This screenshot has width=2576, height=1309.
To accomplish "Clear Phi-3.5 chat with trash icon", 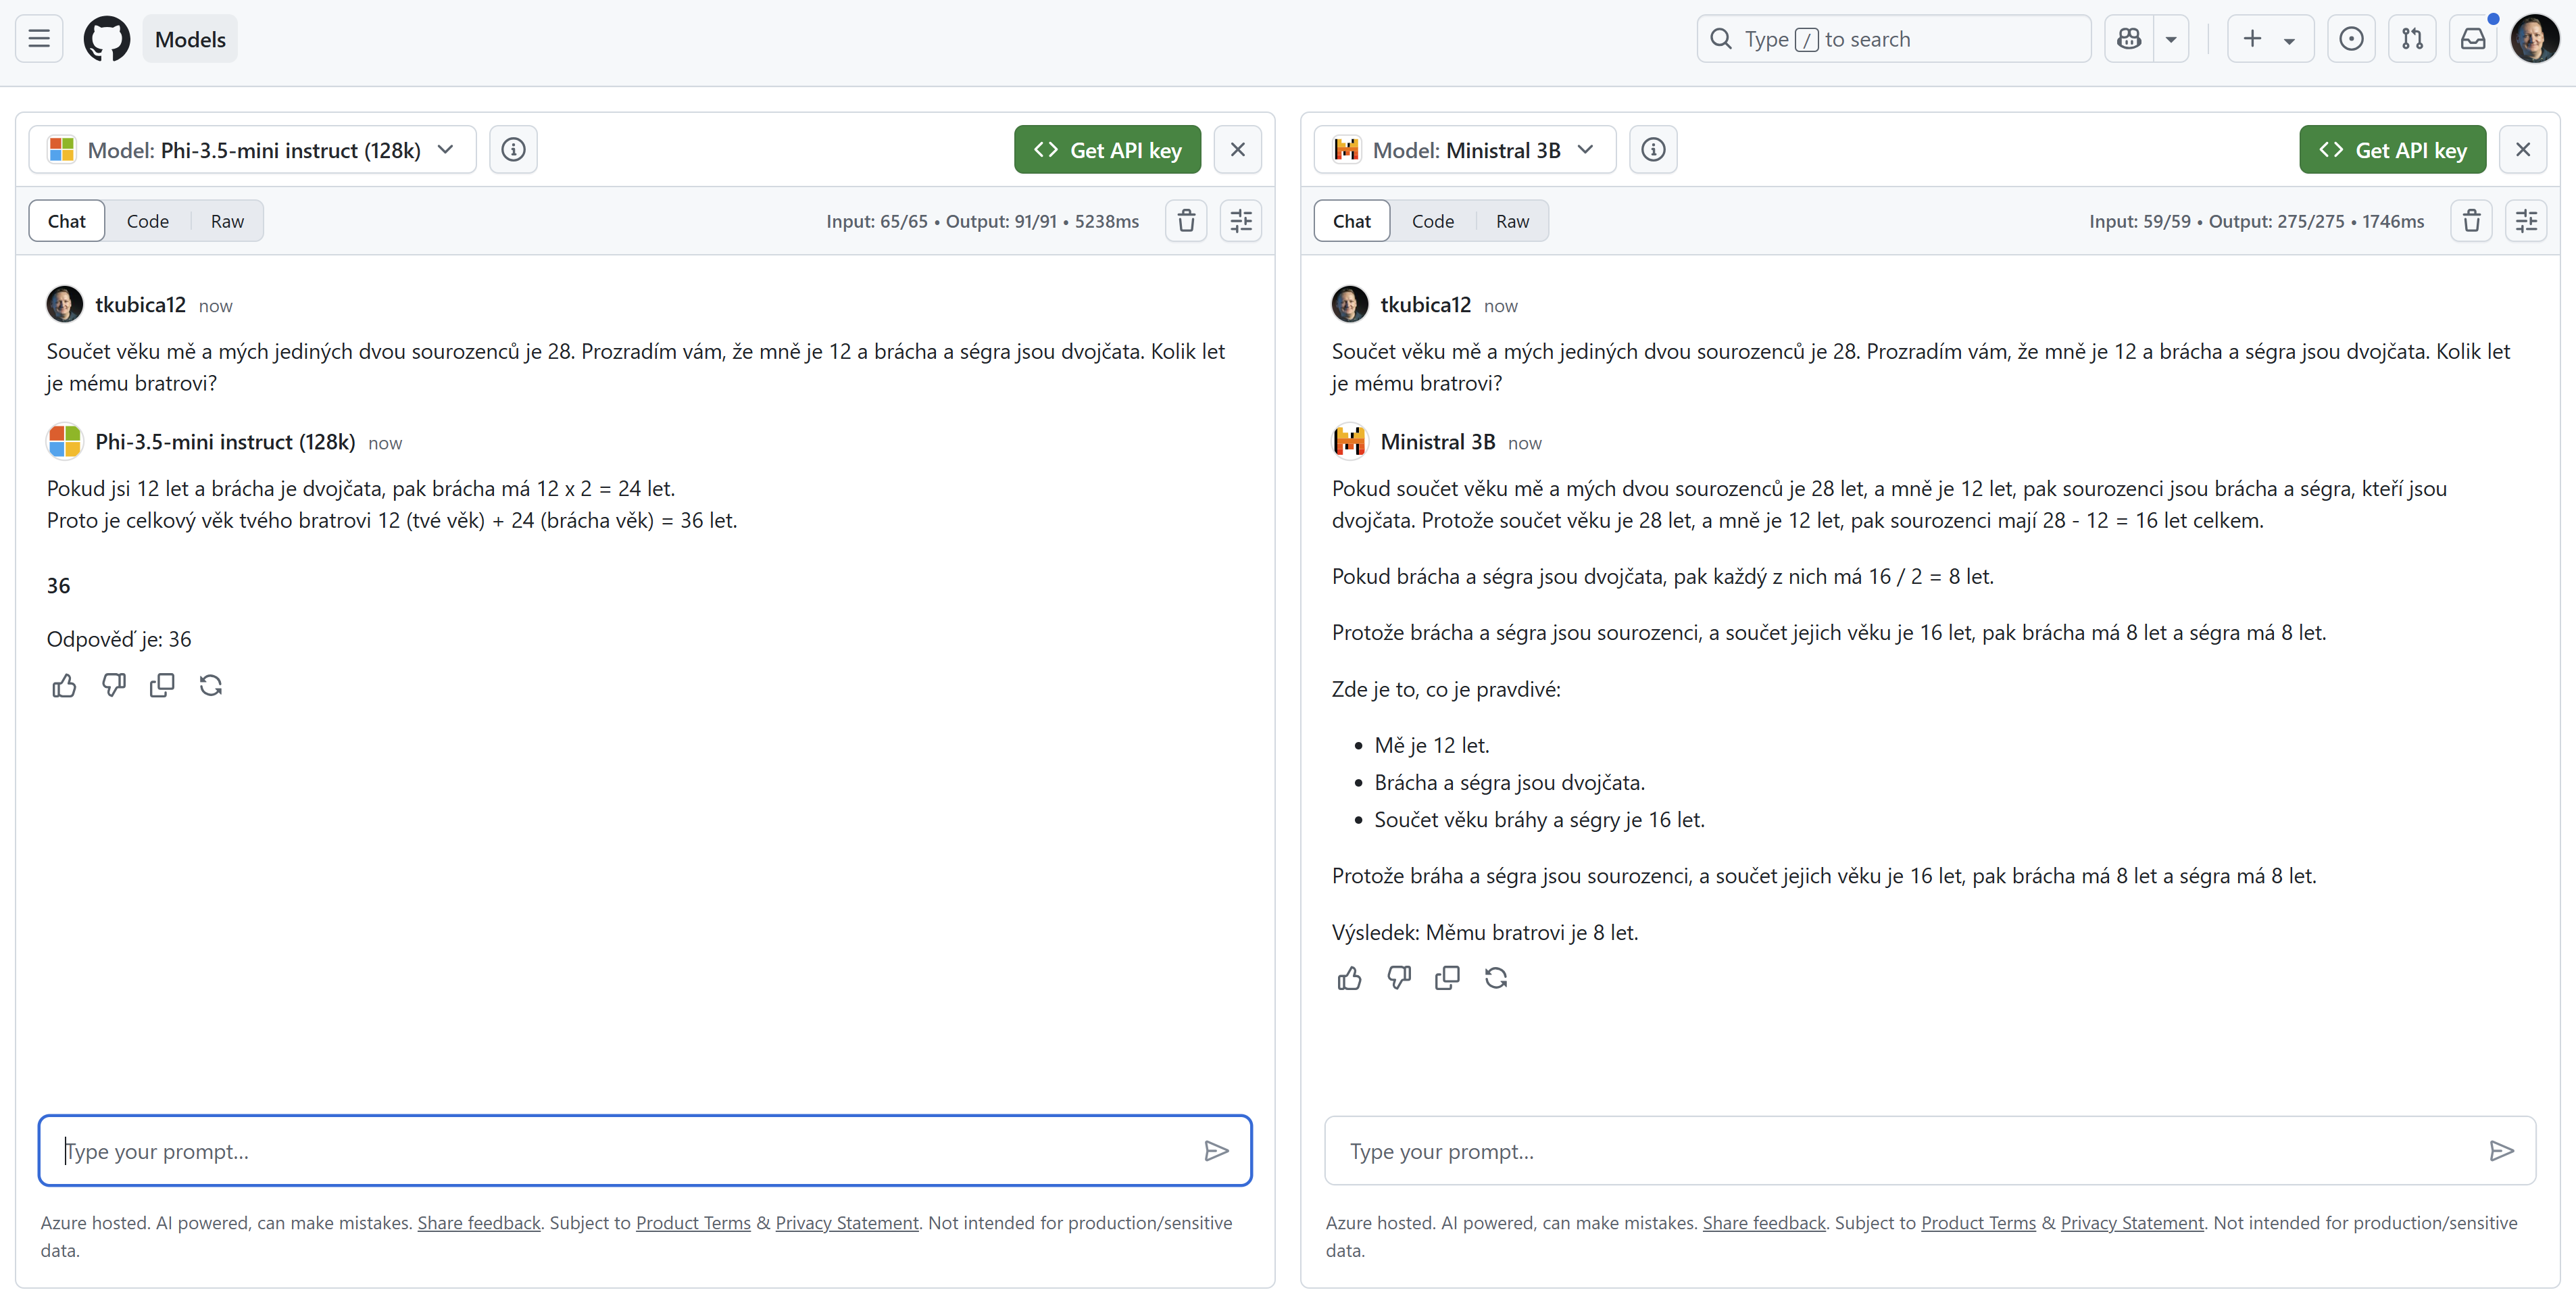I will coord(1186,221).
